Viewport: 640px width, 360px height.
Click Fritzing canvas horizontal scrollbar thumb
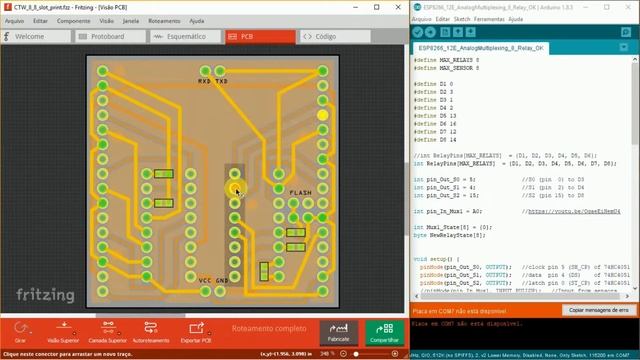click(140, 315)
